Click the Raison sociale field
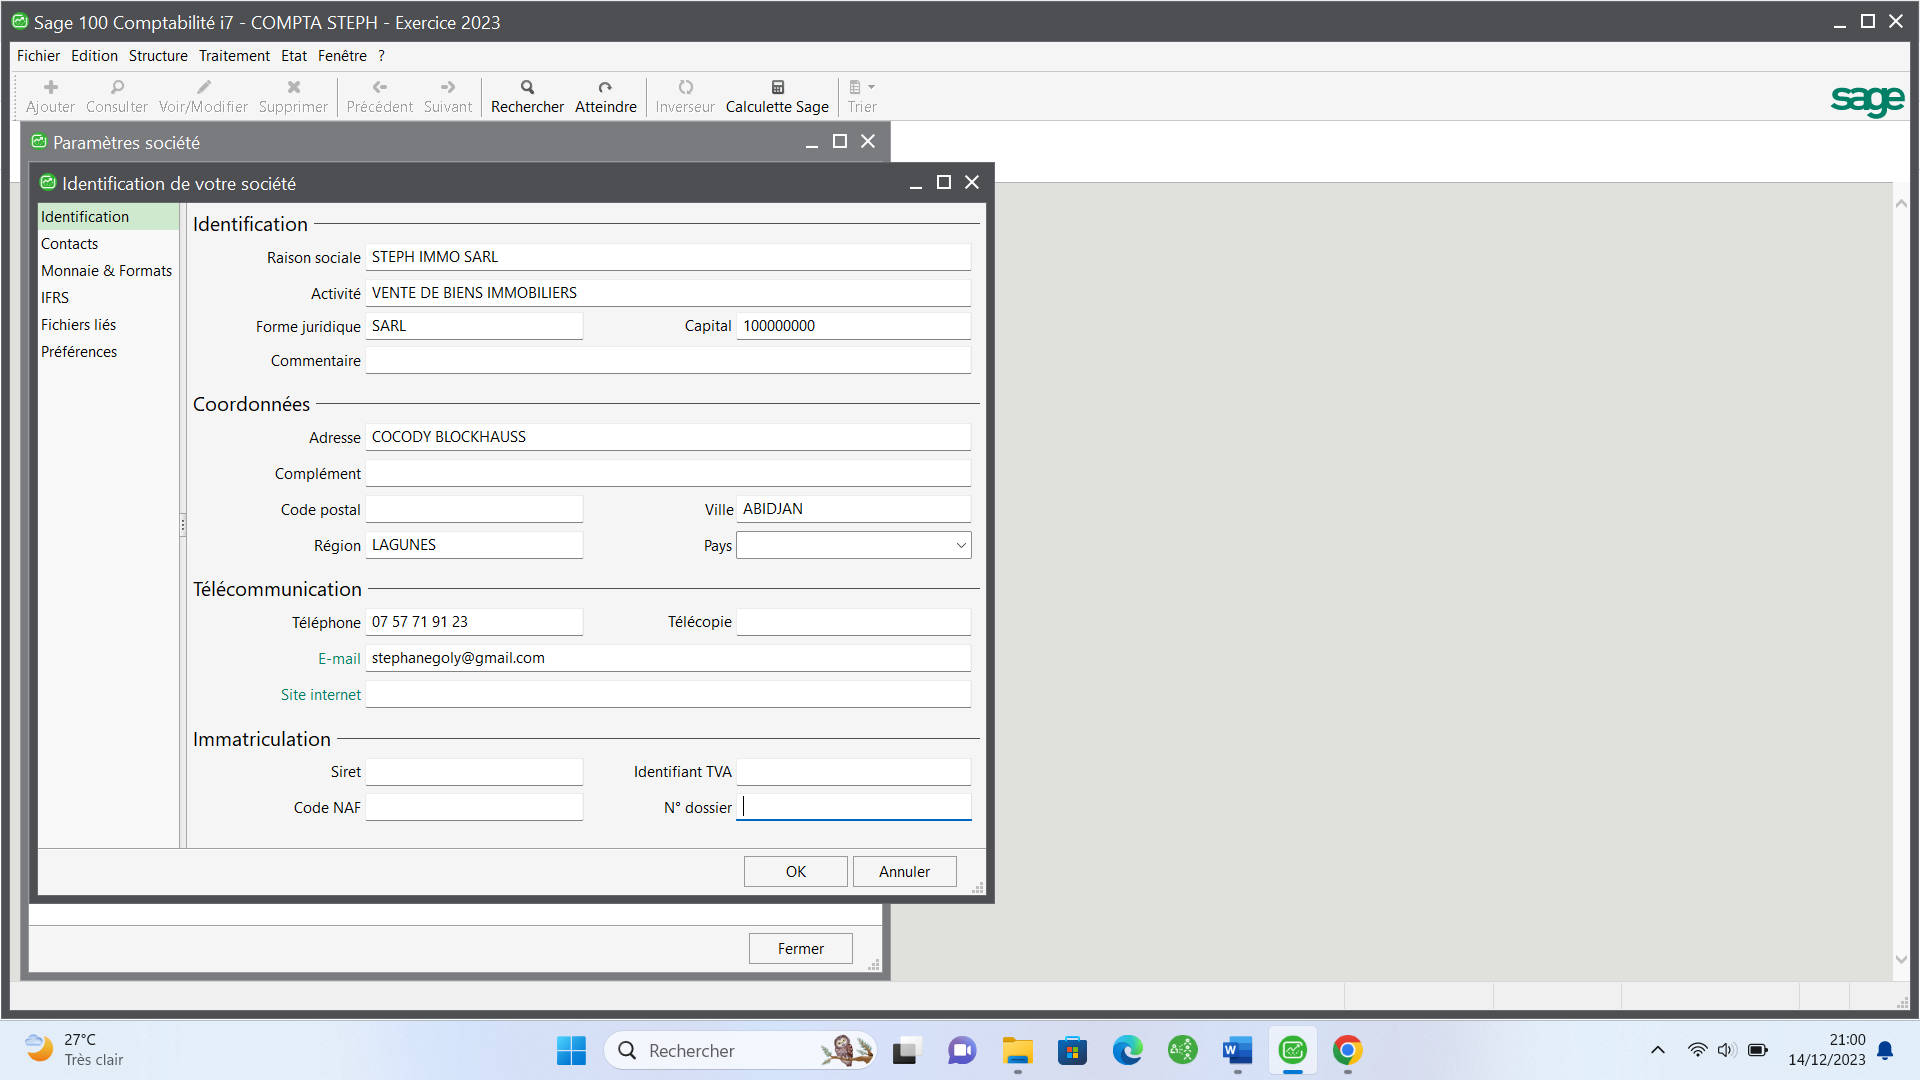 click(x=668, y=257)
